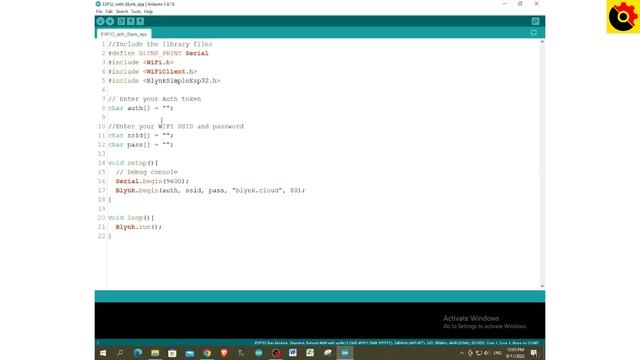The image size is (640, 360).
Task: Click code line "char auth[] = "";"
Action: coord(141,108)
